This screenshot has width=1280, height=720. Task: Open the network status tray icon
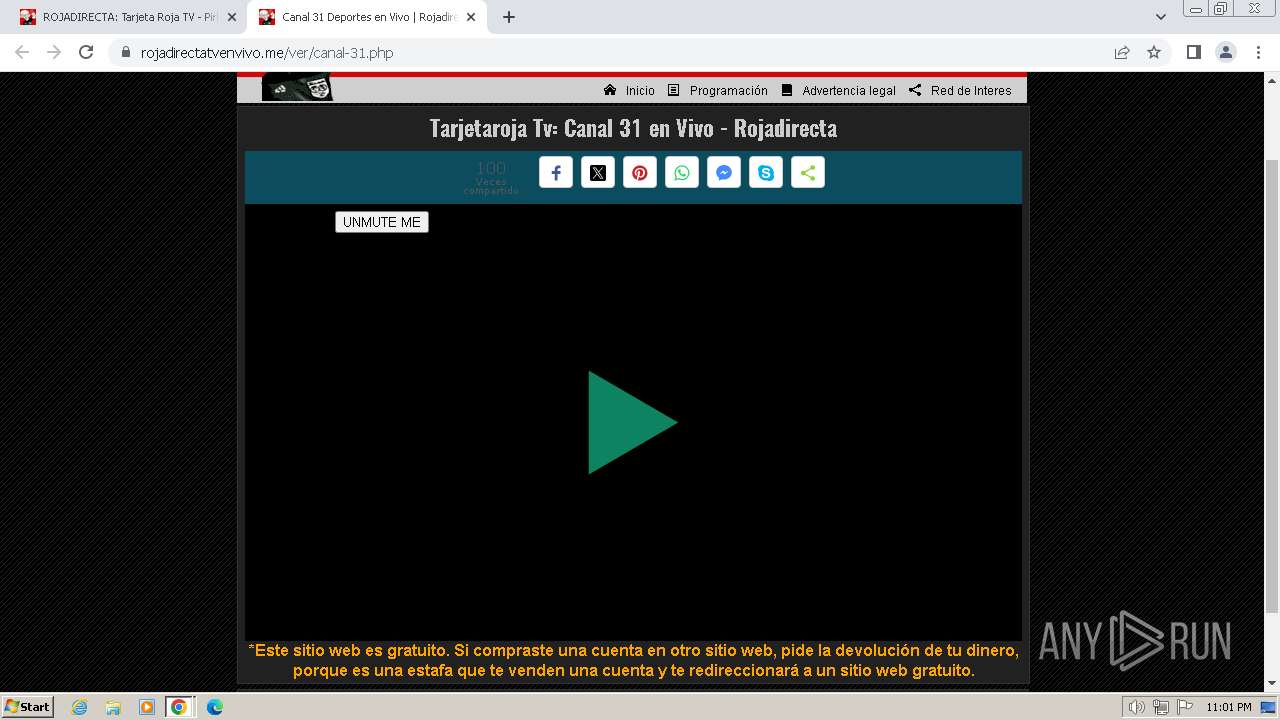tap(1160, 708)
